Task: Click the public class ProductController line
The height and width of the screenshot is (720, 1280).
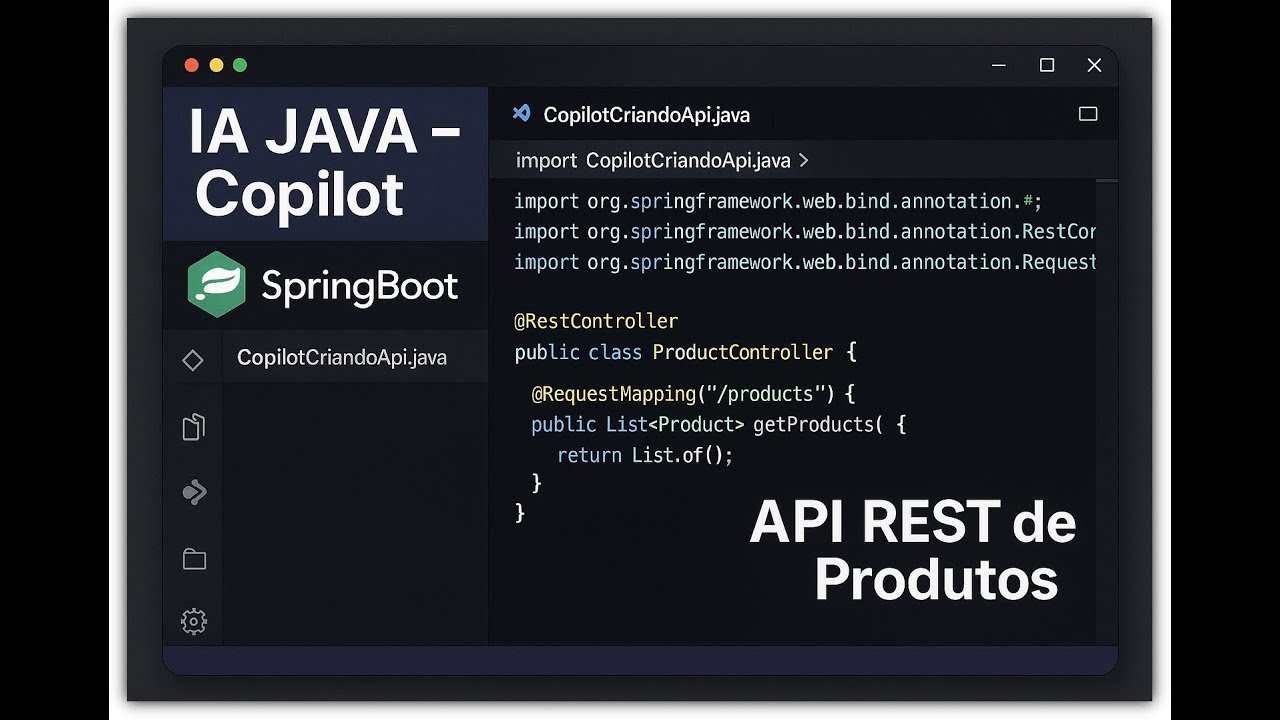Action: (x=686, y=352)
